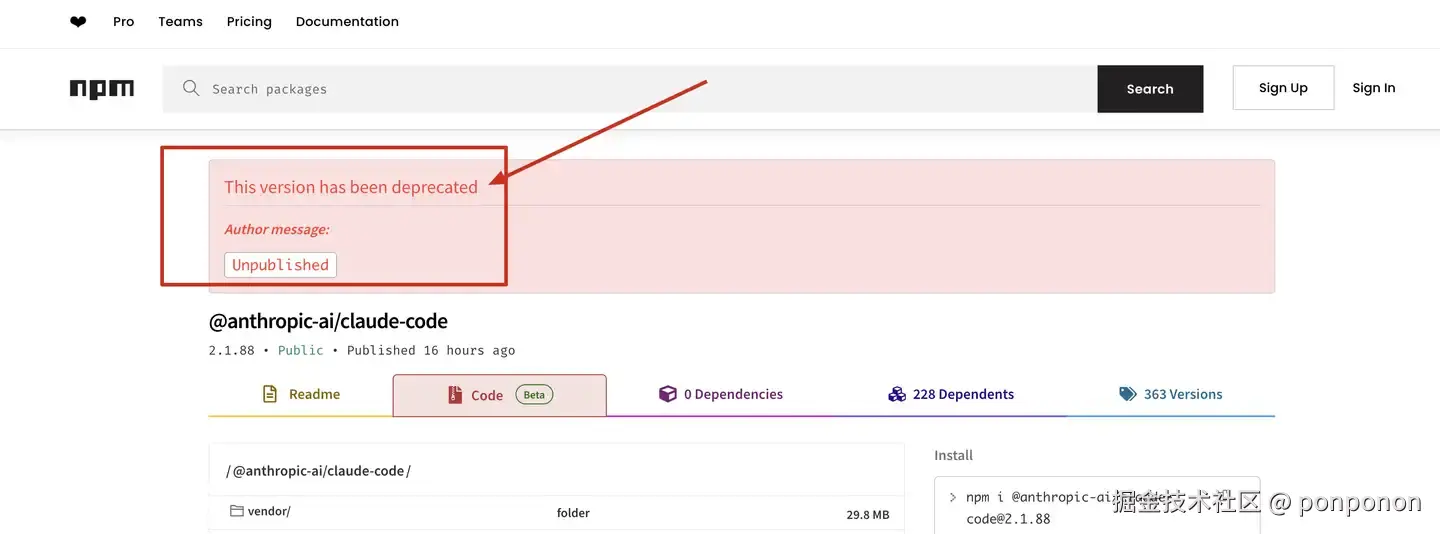Image resolution: width=1440 pixels, height=534 pixels.
Task: Click the vendor folder icon
Action: 237,511
